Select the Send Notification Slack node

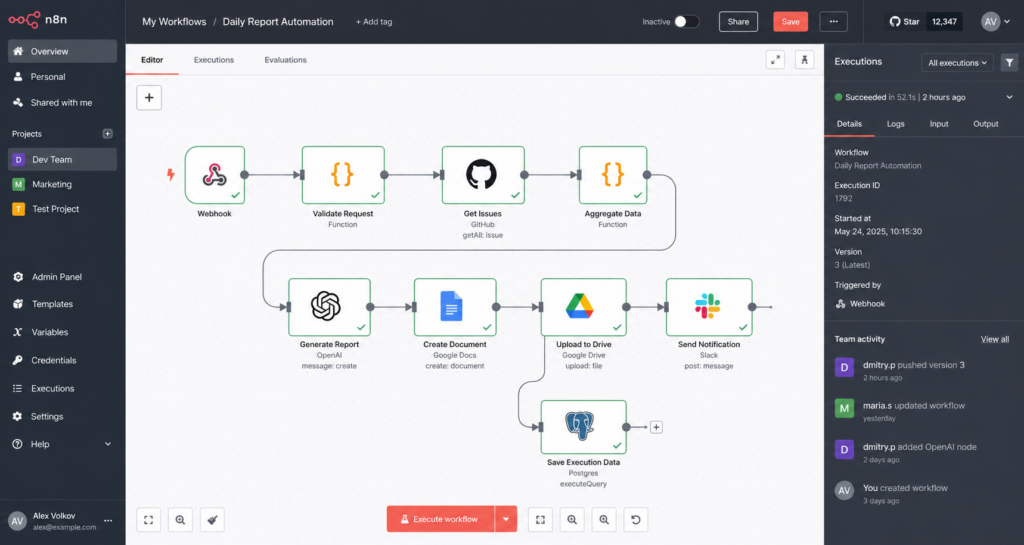(709, 307)
